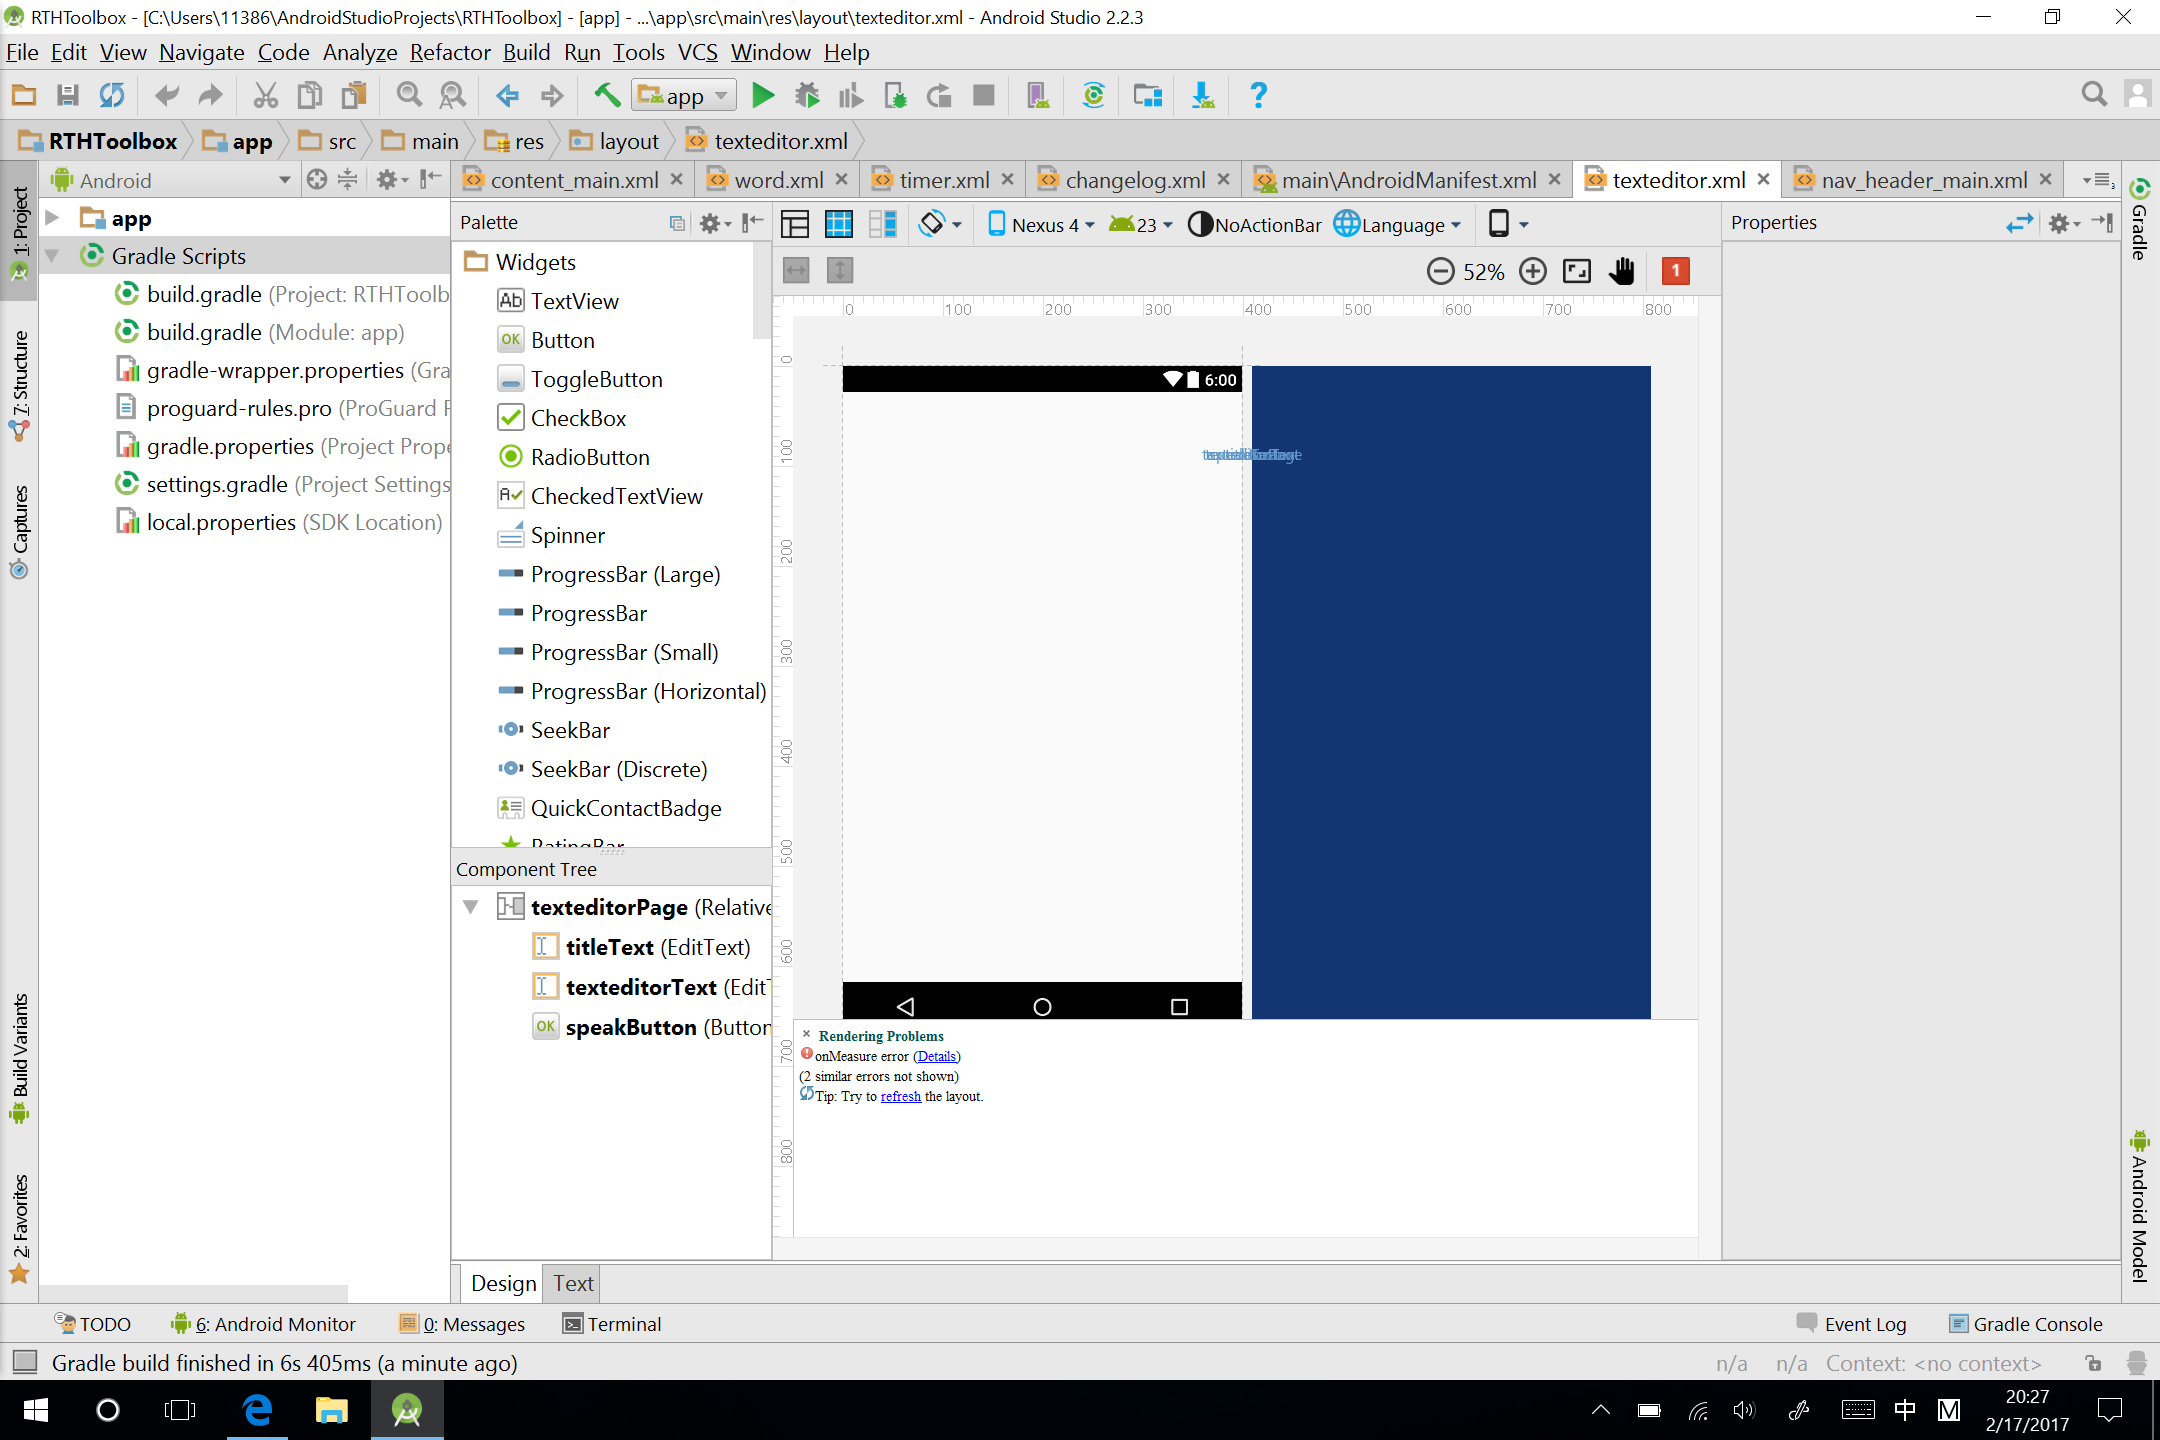Open AVD Manager icon
Screen dimensions: 2160x1440
[1039, 95]
